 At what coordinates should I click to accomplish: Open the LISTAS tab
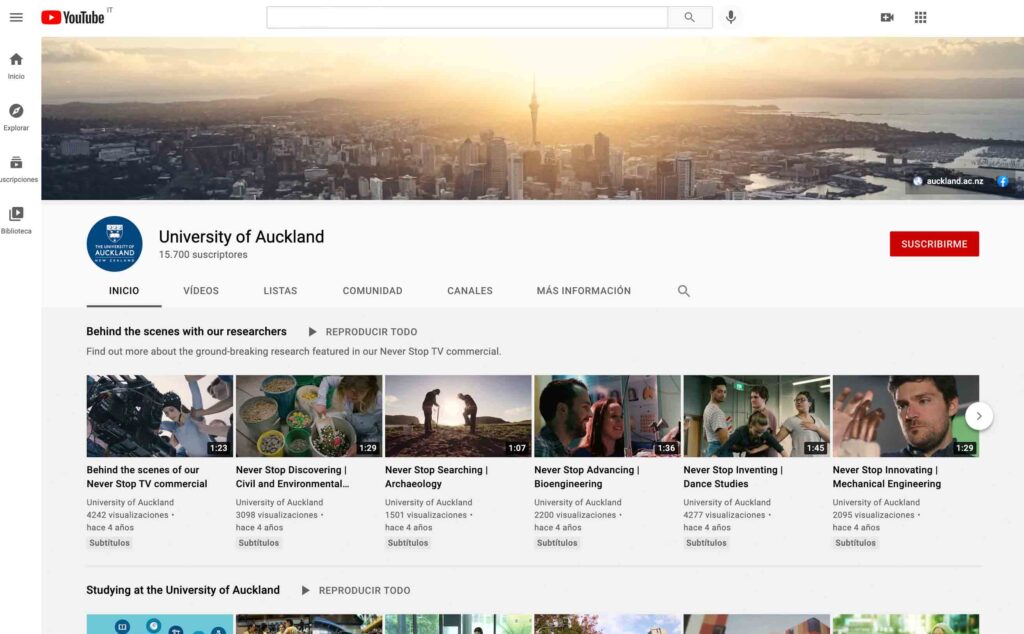tap(280, 291)
